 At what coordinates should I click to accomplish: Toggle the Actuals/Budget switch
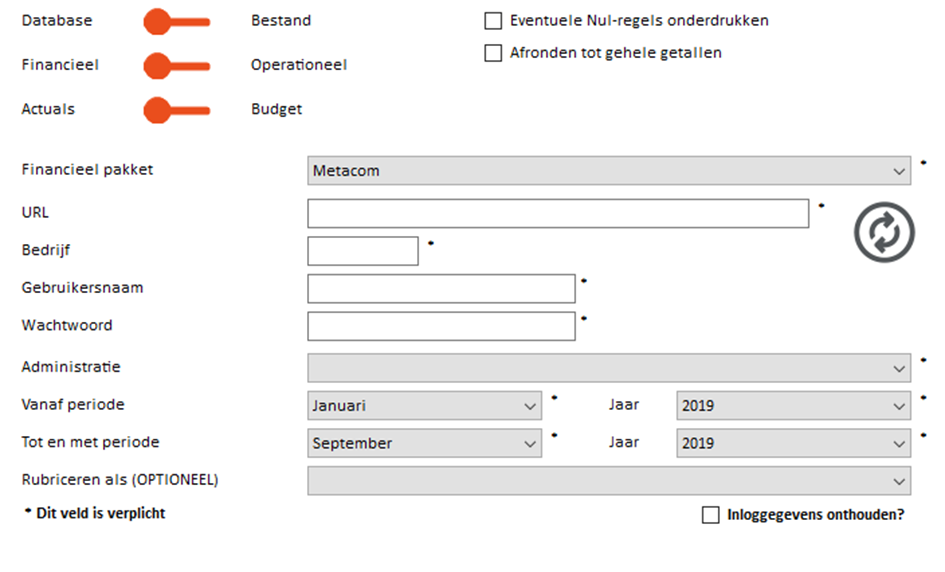[x=177, y=110]
